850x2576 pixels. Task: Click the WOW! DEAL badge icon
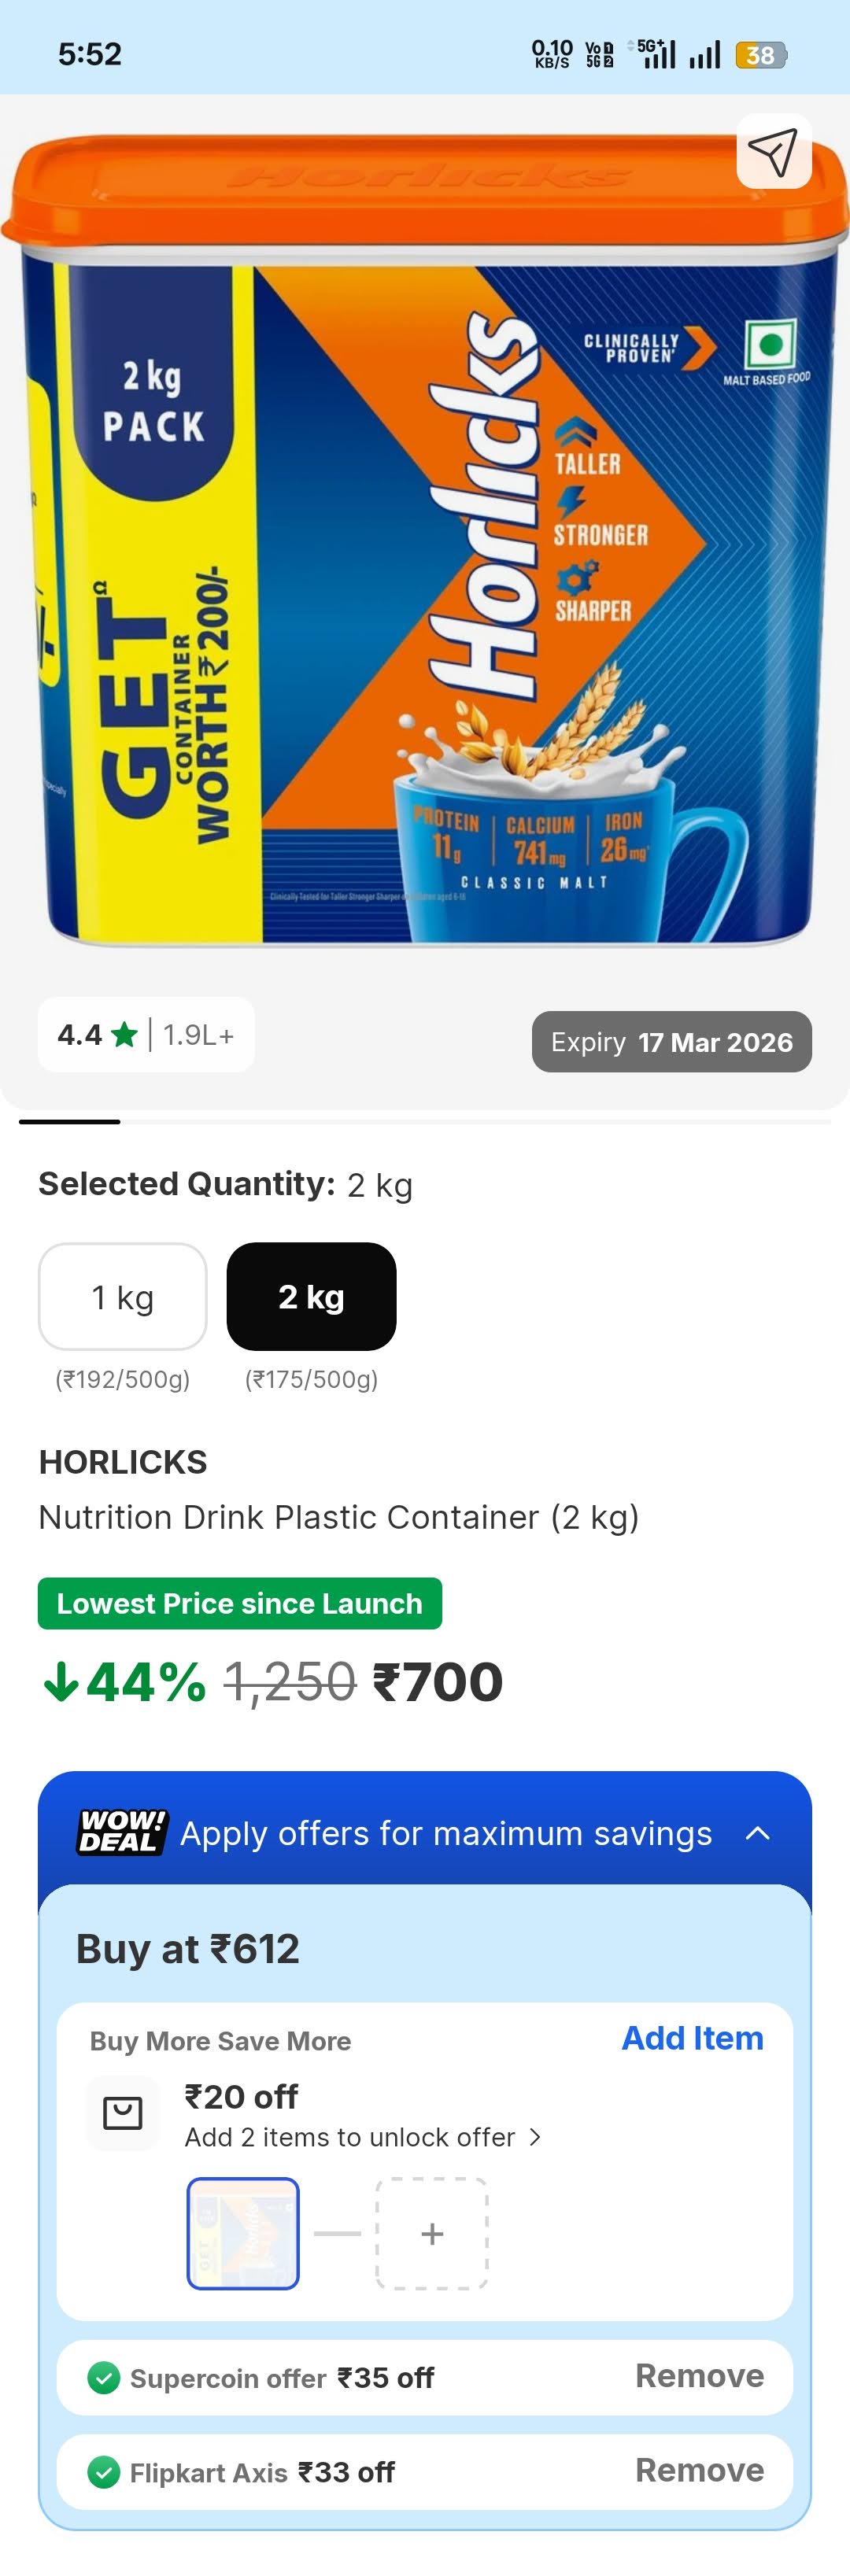[x=119, y=1833]
